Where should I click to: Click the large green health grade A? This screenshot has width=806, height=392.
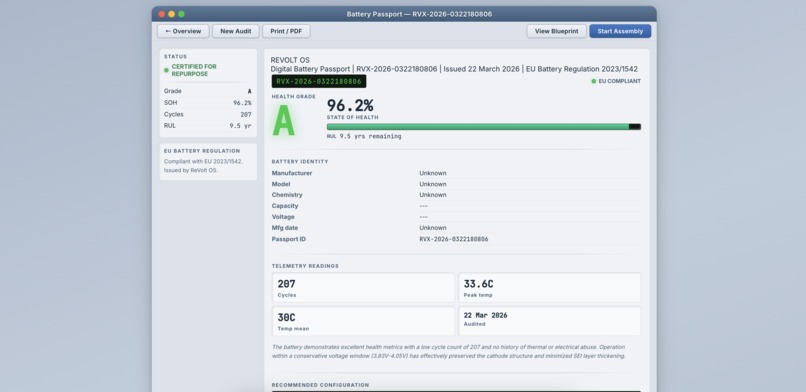tap(283, 120)
